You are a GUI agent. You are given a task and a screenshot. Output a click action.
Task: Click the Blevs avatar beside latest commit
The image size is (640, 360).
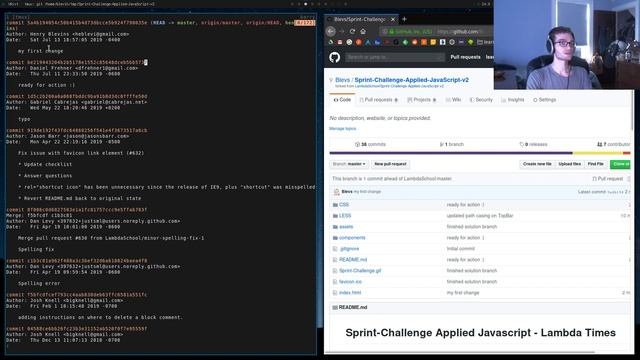[x=337, y=192]
